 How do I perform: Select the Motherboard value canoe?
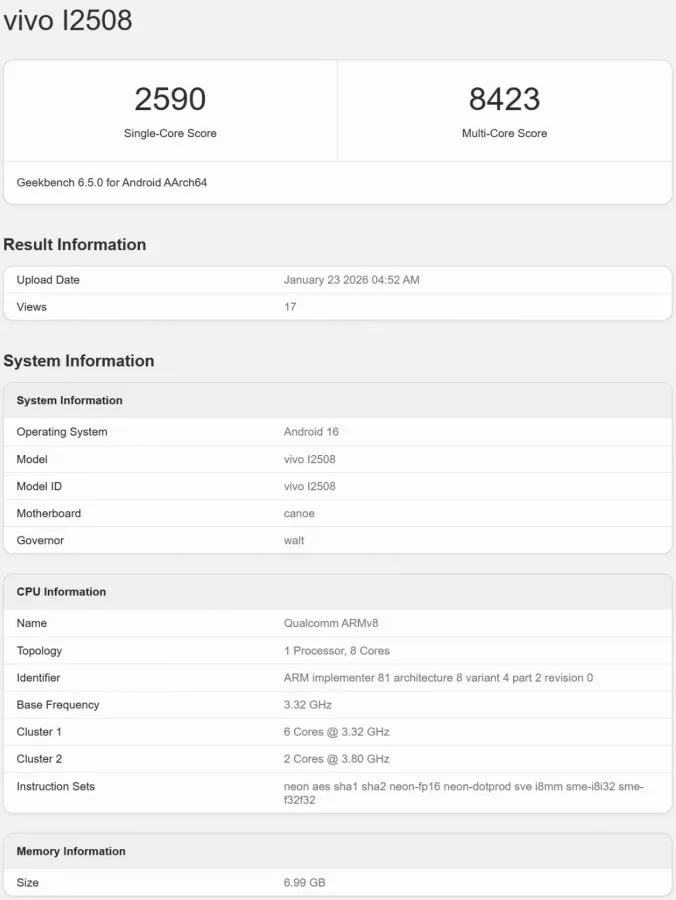click(x=299, y=513)
